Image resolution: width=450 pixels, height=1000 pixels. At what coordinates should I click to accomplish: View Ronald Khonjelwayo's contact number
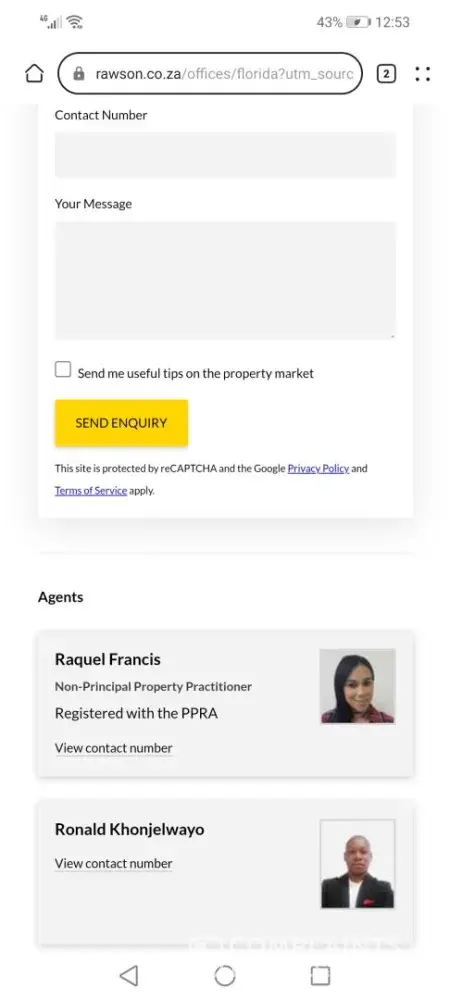(113, 863)
